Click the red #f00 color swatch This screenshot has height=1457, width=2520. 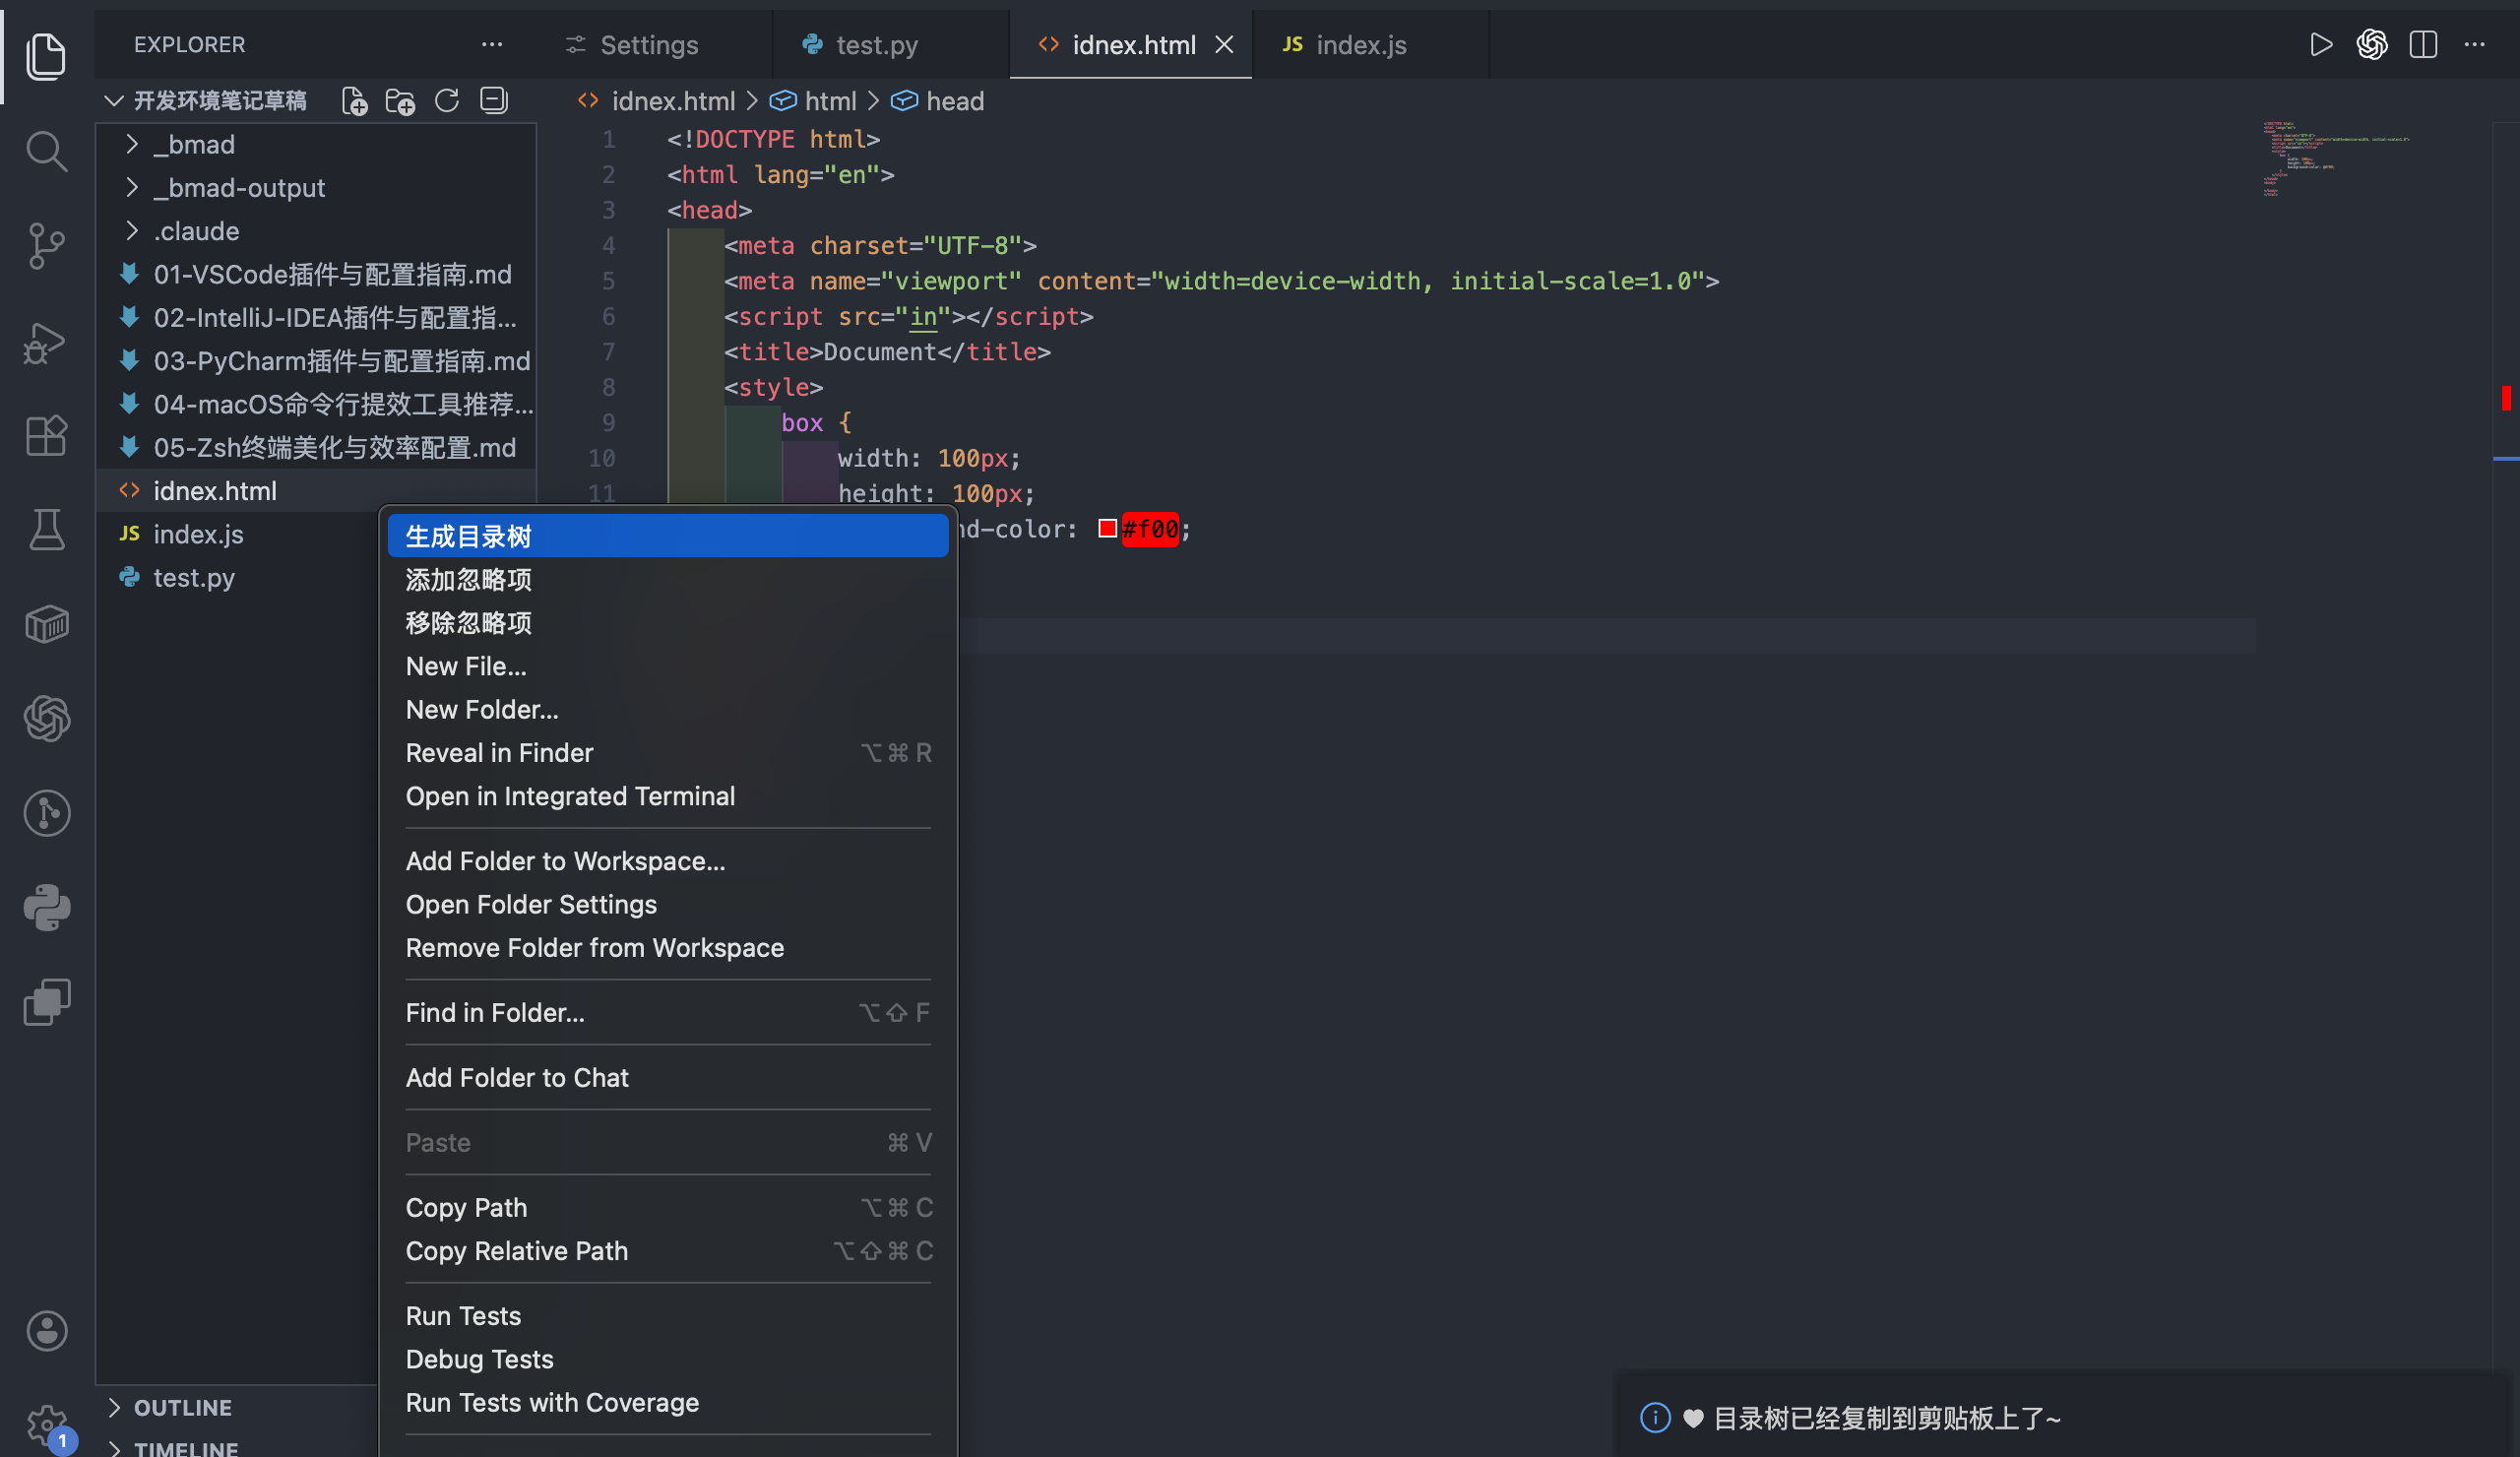[1107, 528]
